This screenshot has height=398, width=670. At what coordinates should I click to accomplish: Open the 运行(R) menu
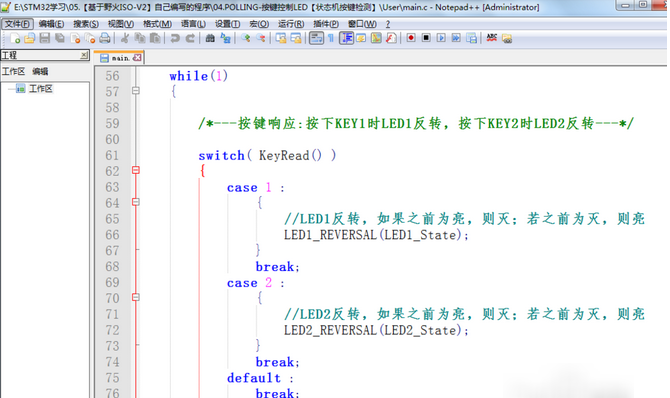(x=291, y=24)
